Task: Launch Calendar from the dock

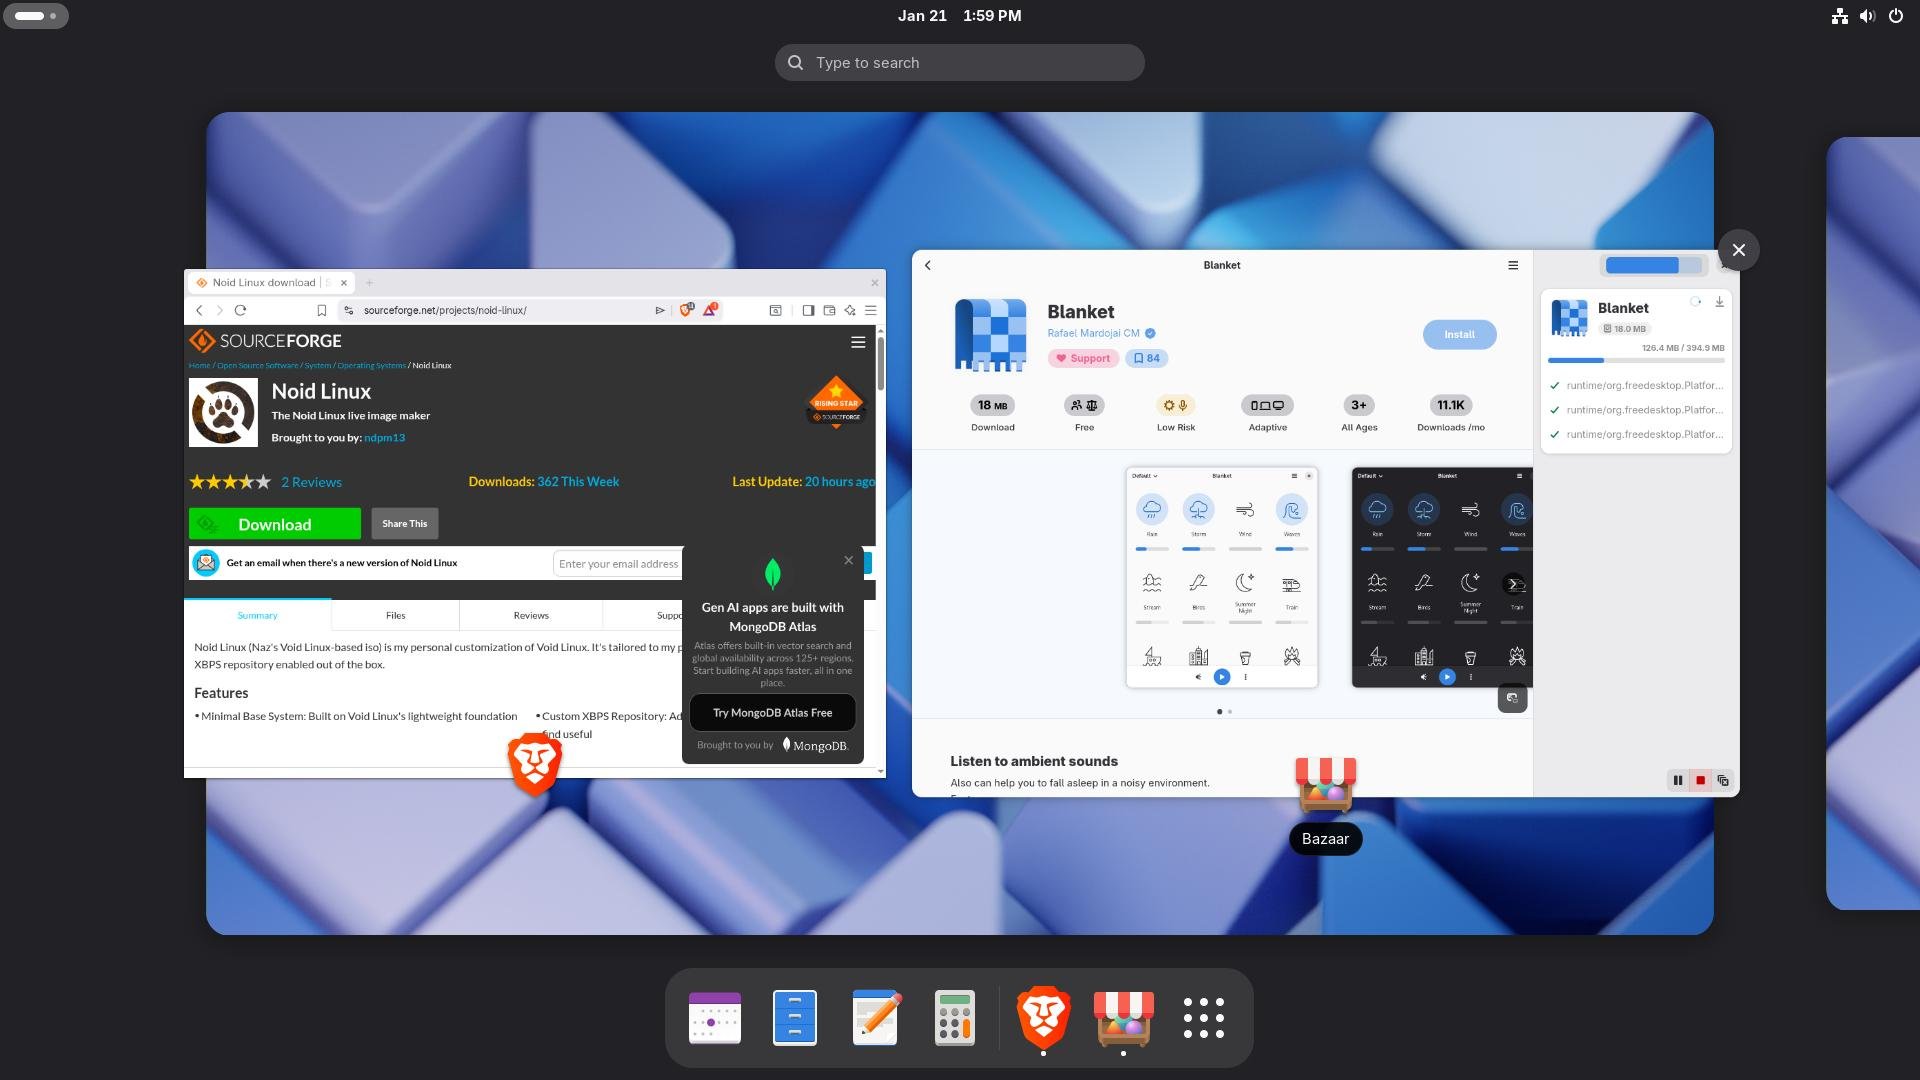Action: pyautogui.click(x=715, y=1018)
